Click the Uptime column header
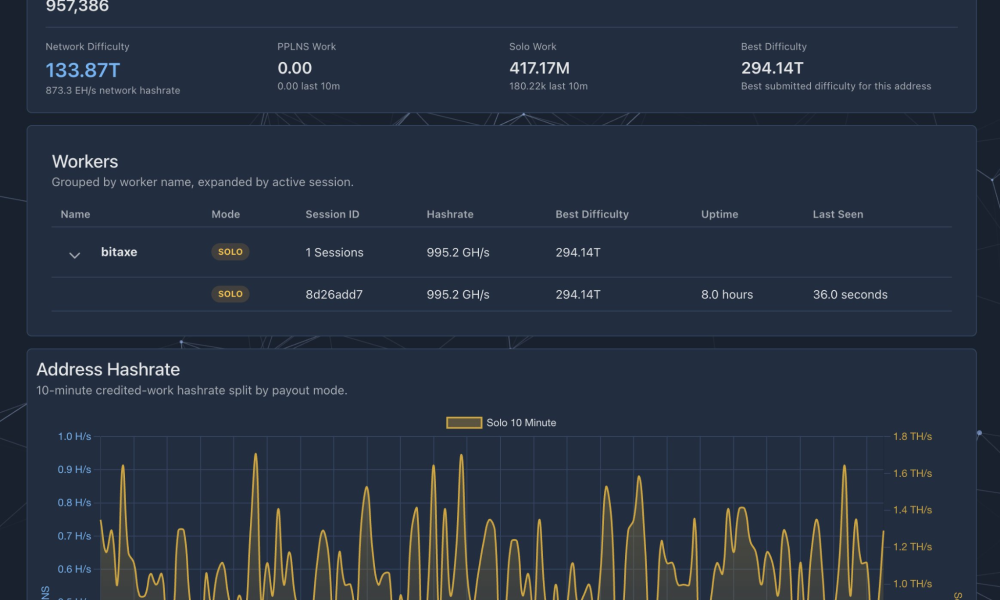The image size is (1000, 600). (x=719, y=214)
